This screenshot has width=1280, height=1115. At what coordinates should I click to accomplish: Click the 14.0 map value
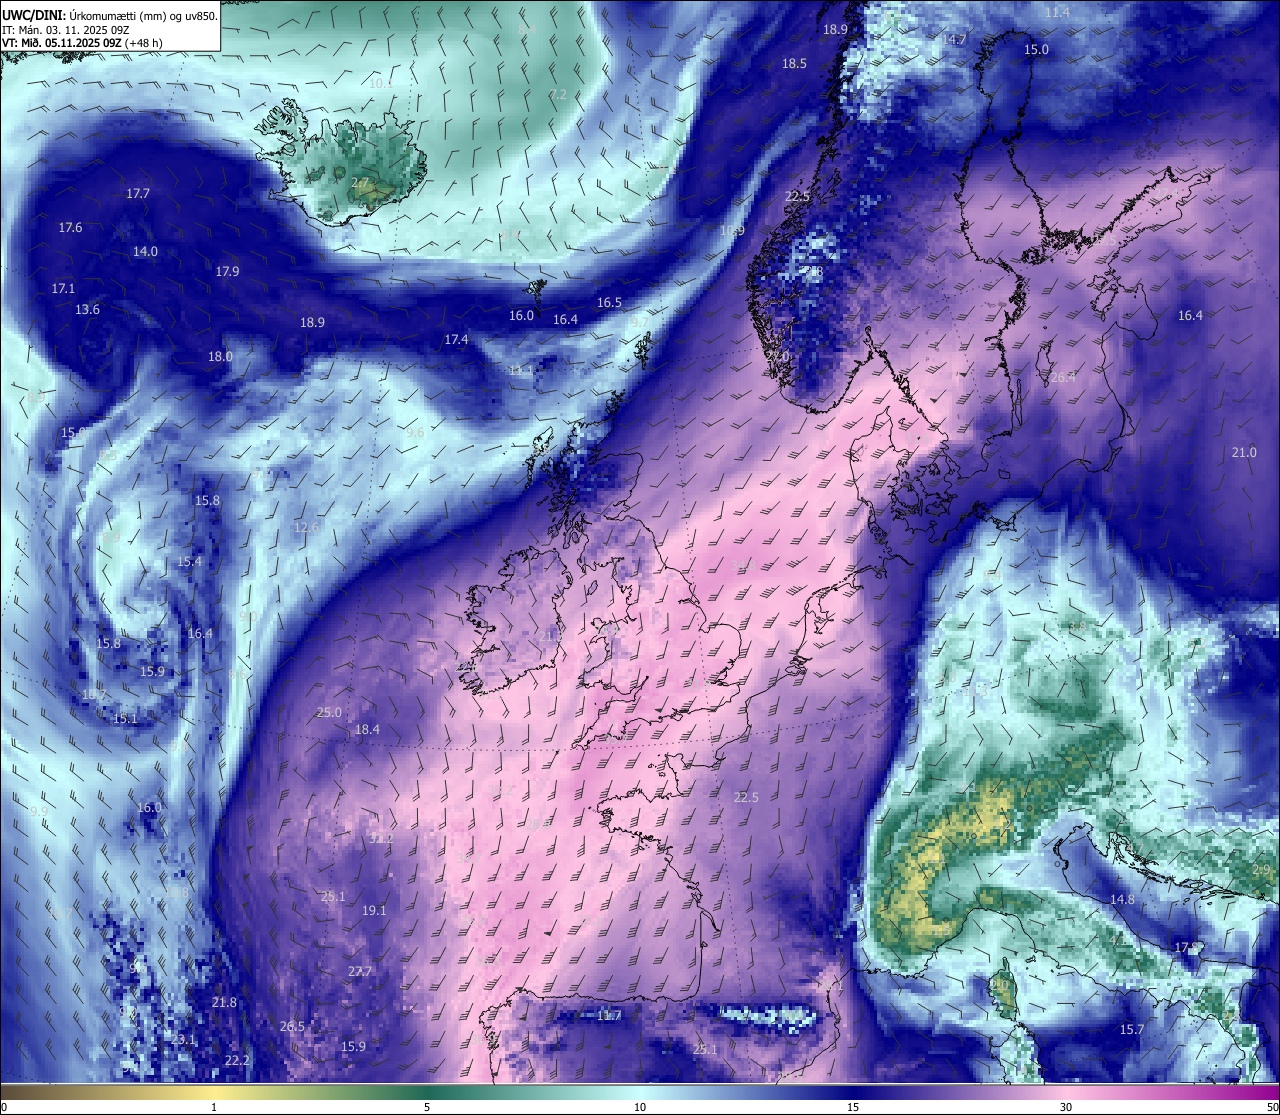click(x=145, y=252)
